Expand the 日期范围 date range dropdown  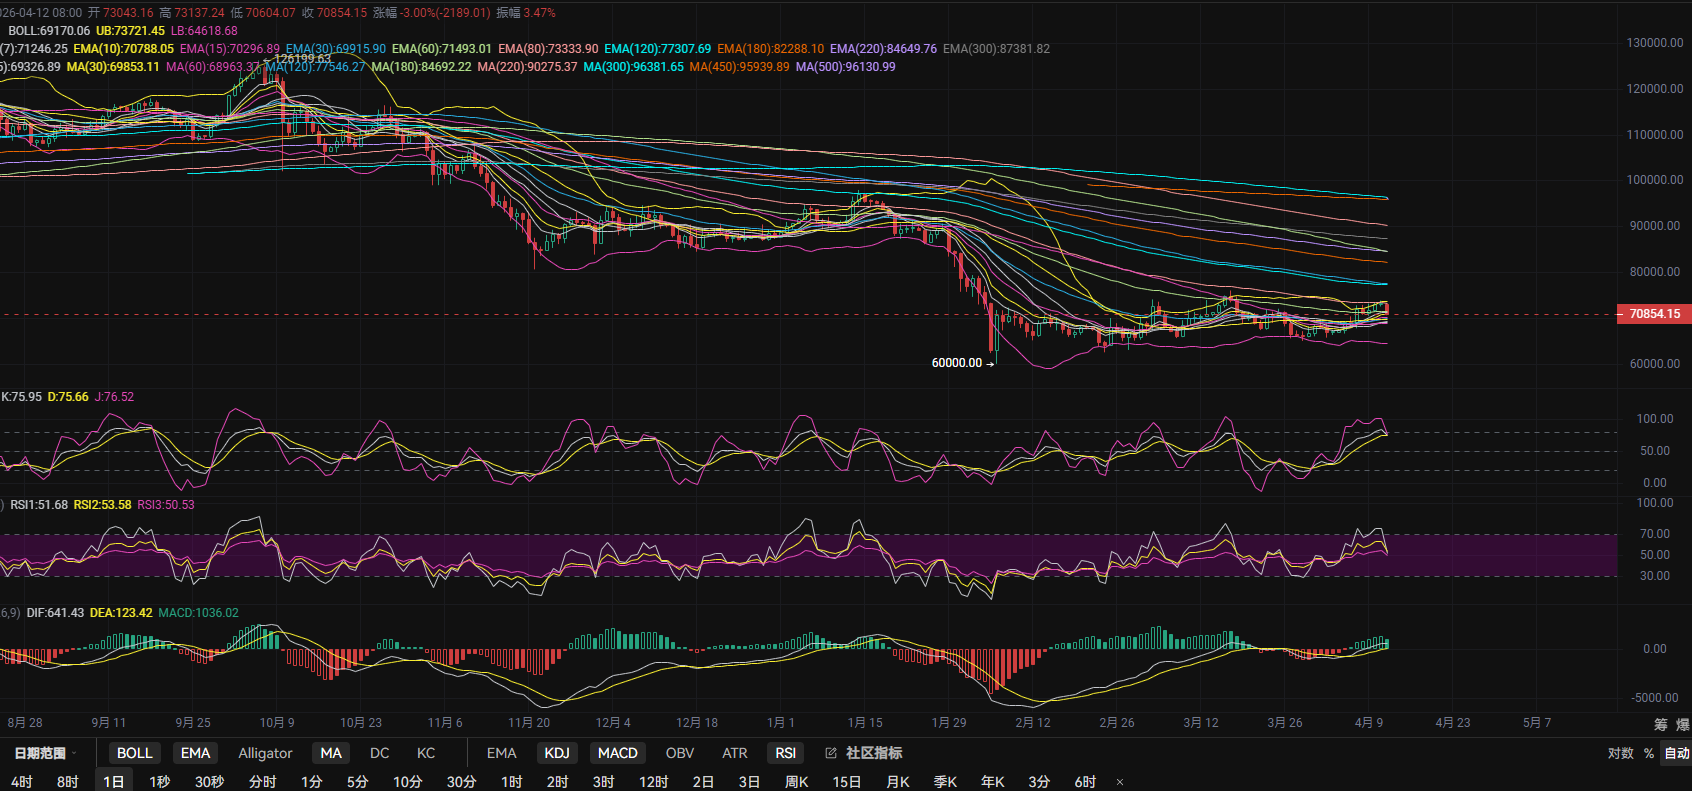click(44, 753)
